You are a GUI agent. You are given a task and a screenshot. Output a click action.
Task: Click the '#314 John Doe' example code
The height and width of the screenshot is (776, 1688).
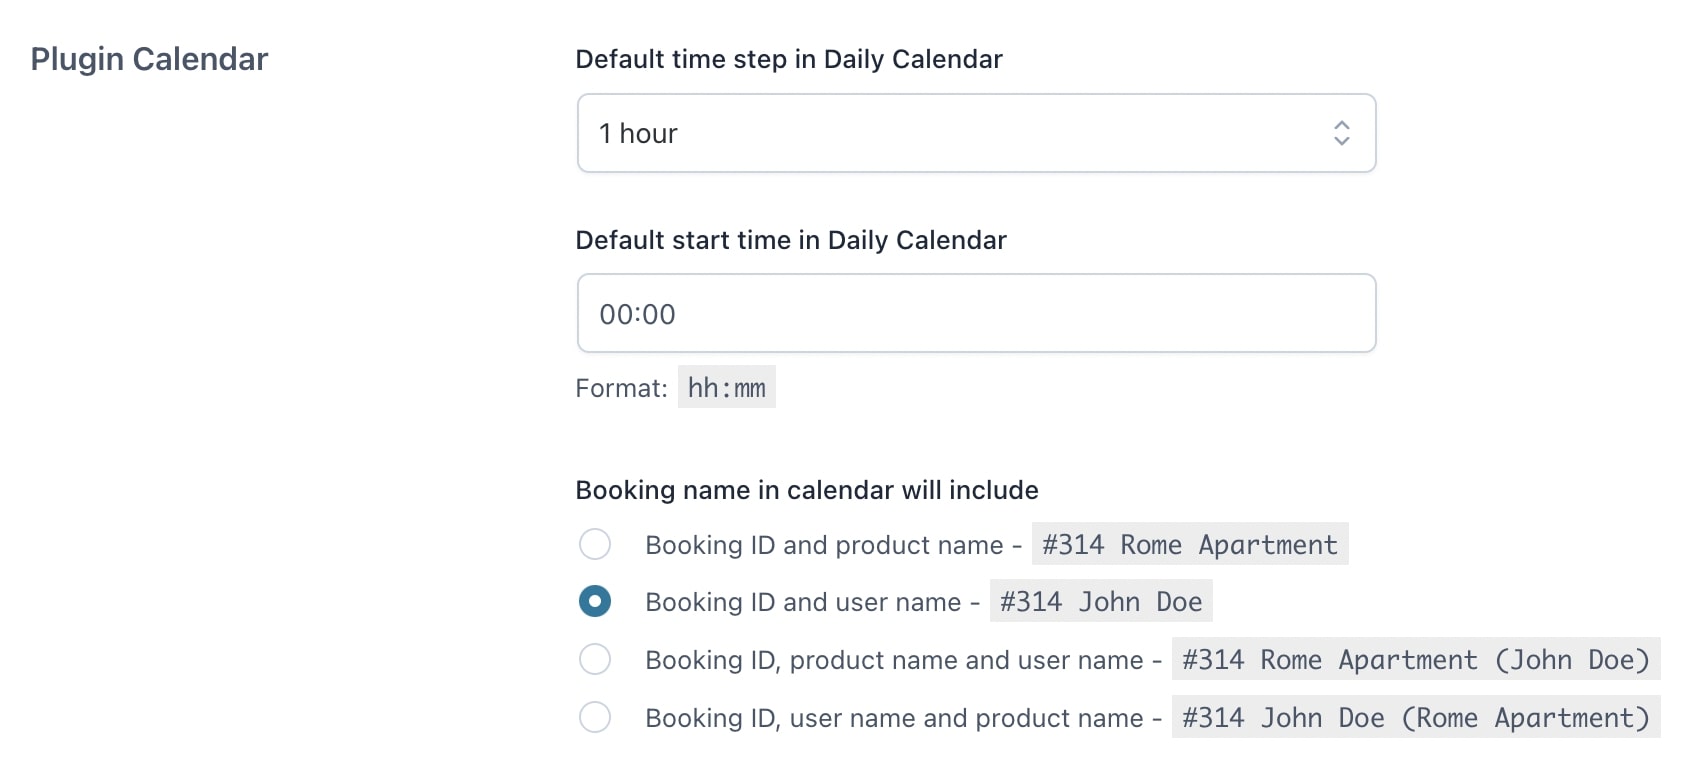1101,601
